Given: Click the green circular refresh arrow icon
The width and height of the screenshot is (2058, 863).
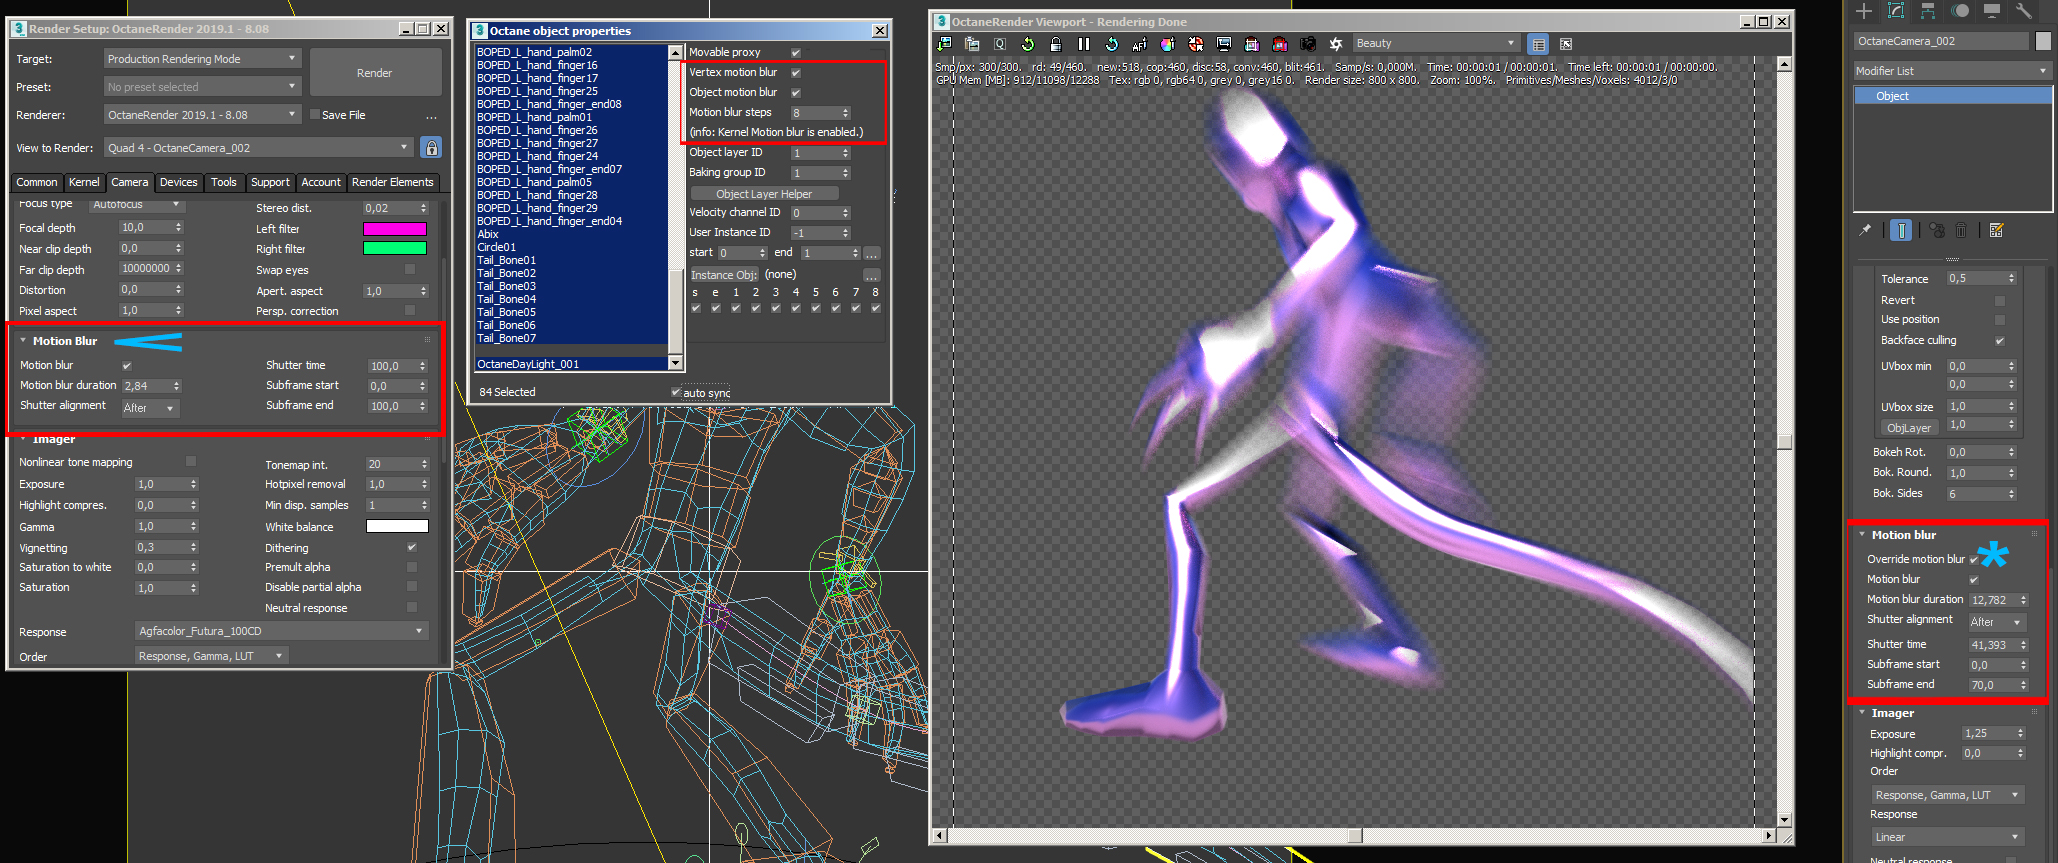Looking at the screenshot, I should (x=1027, y=44).
